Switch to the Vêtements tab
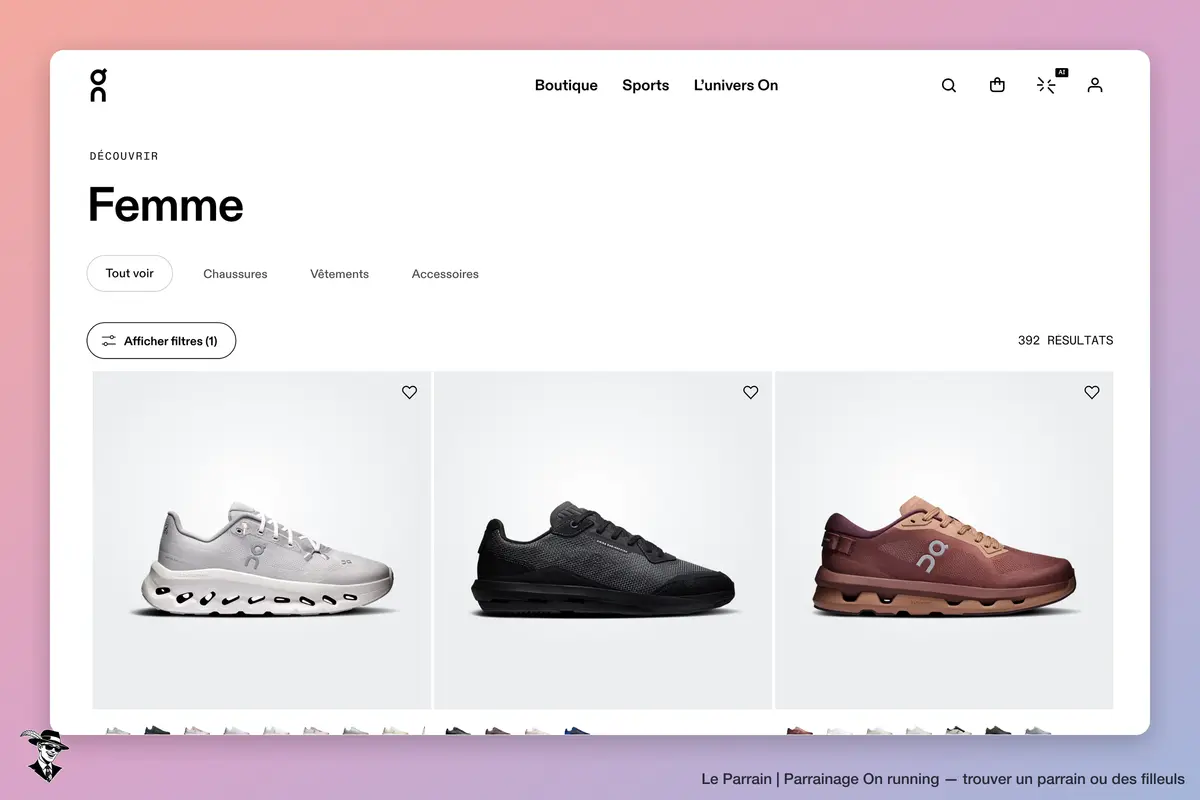 340,274
